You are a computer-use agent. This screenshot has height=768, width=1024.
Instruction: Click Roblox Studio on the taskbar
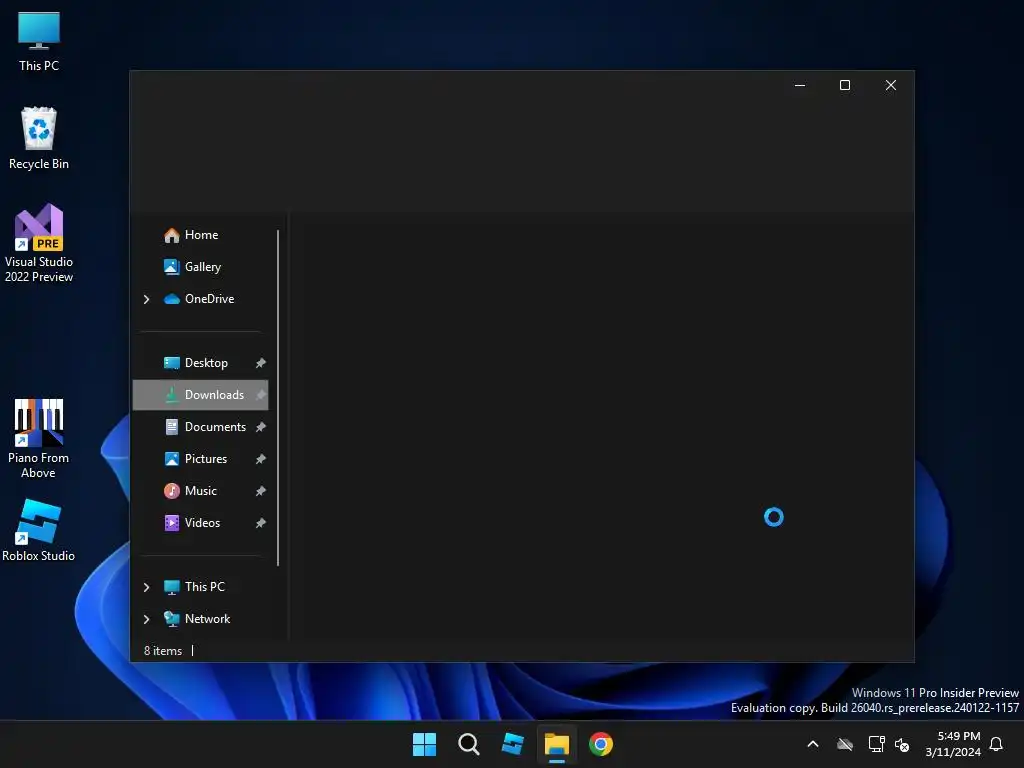[513, 744]
